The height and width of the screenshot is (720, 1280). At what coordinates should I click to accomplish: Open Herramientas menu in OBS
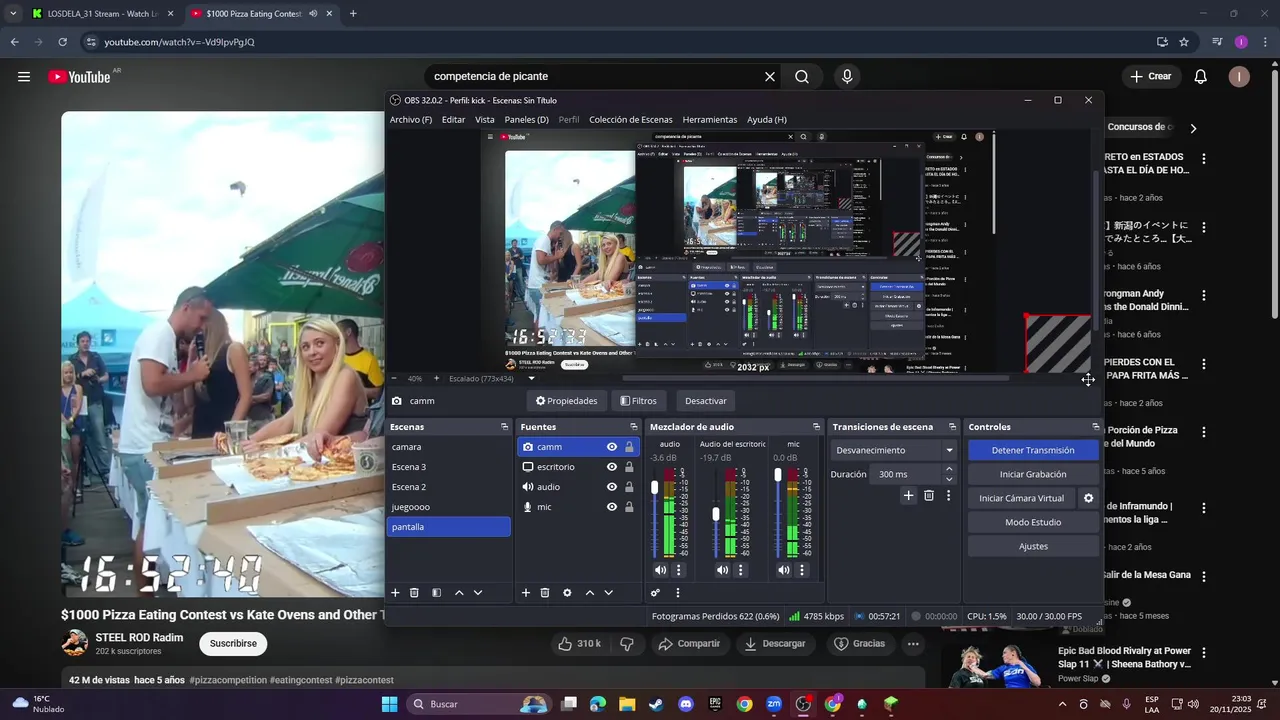pos(710,119)
